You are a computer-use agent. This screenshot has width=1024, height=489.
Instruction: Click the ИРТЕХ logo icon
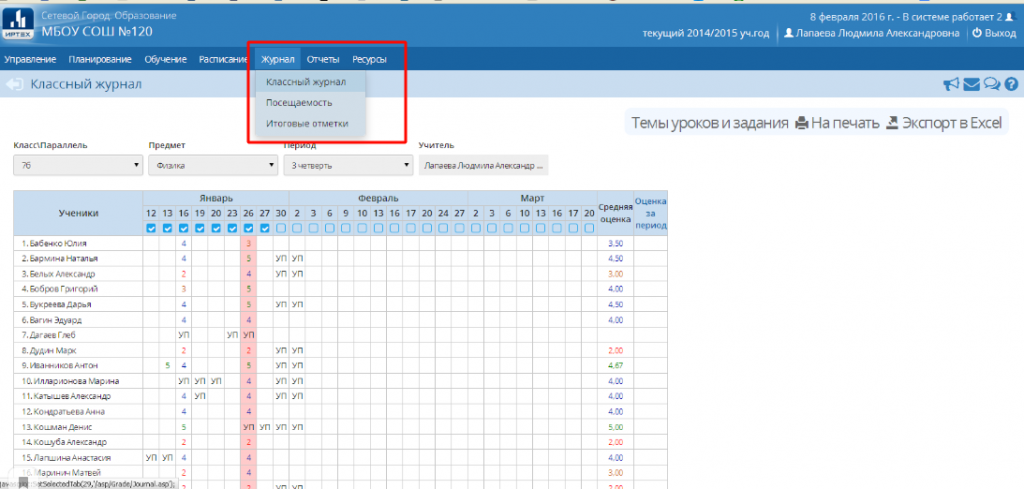click(x=17, y=24)
